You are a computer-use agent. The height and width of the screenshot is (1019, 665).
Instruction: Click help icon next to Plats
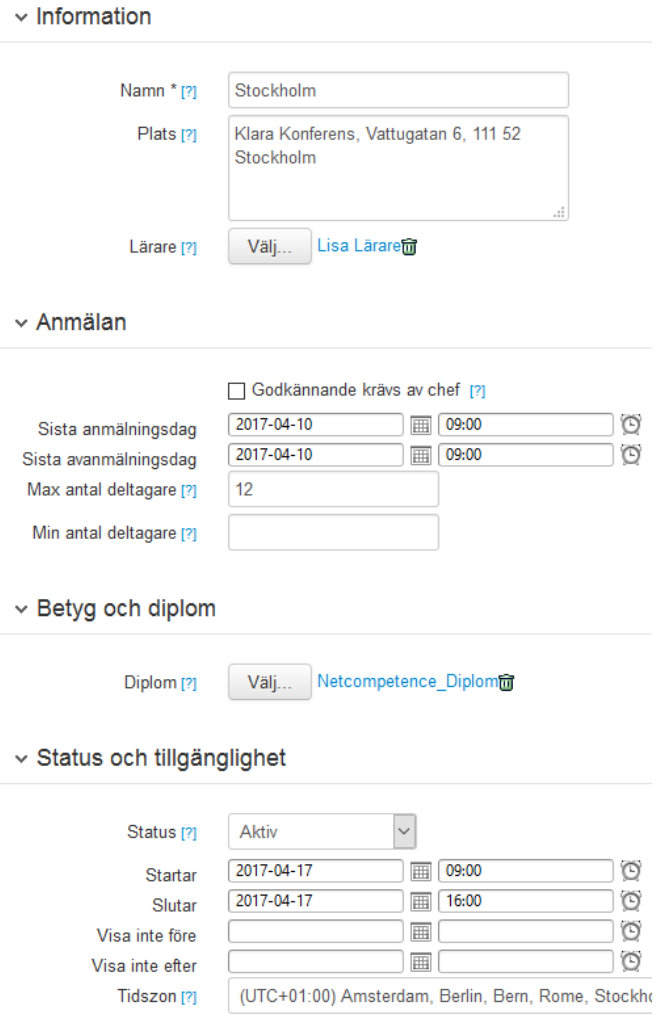point(189,135)
